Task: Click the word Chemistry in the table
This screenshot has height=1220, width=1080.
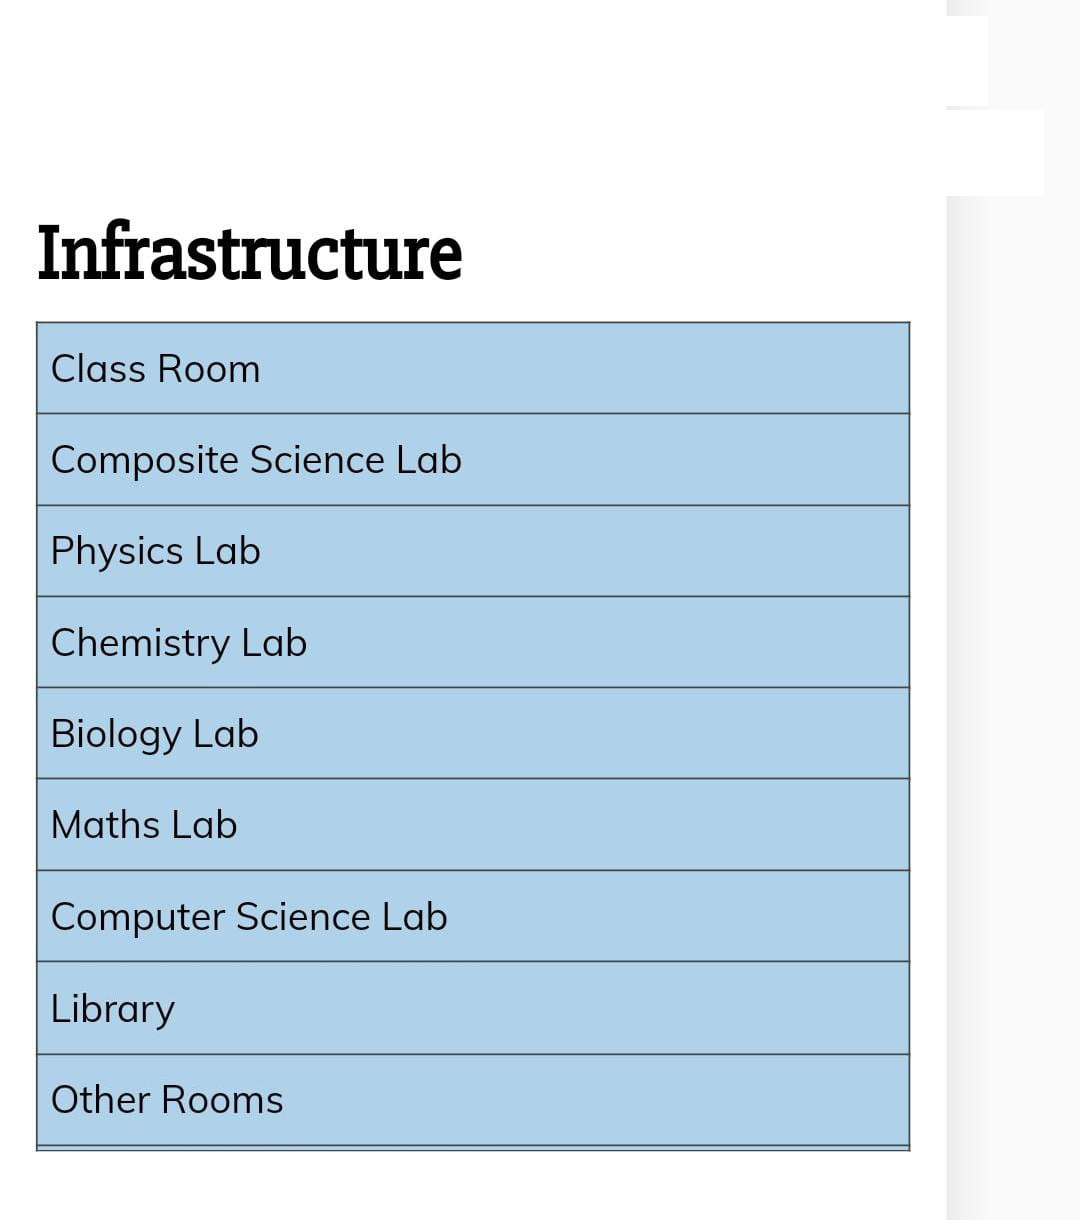Action: [x=140, y=643]
